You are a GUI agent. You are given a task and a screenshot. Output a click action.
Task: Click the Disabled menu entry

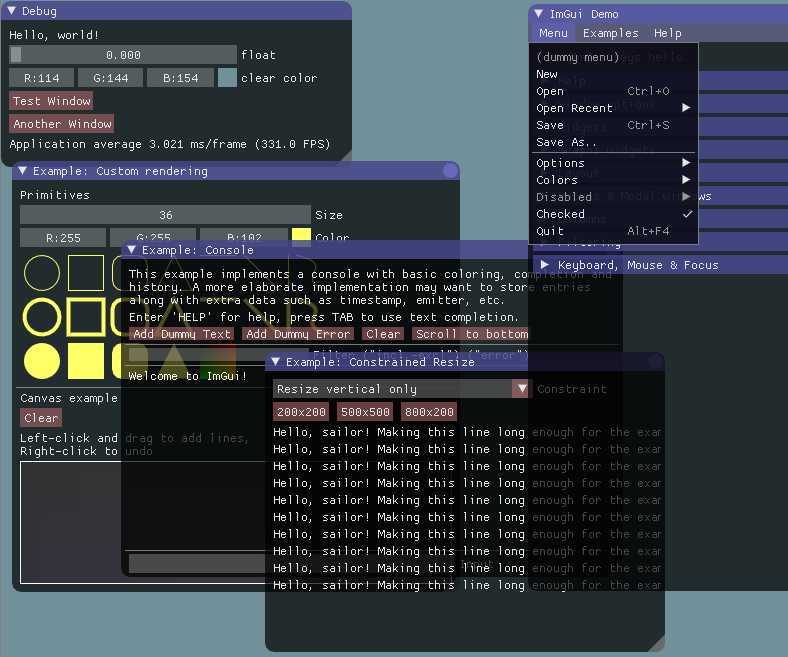click(x=613, y=197)
